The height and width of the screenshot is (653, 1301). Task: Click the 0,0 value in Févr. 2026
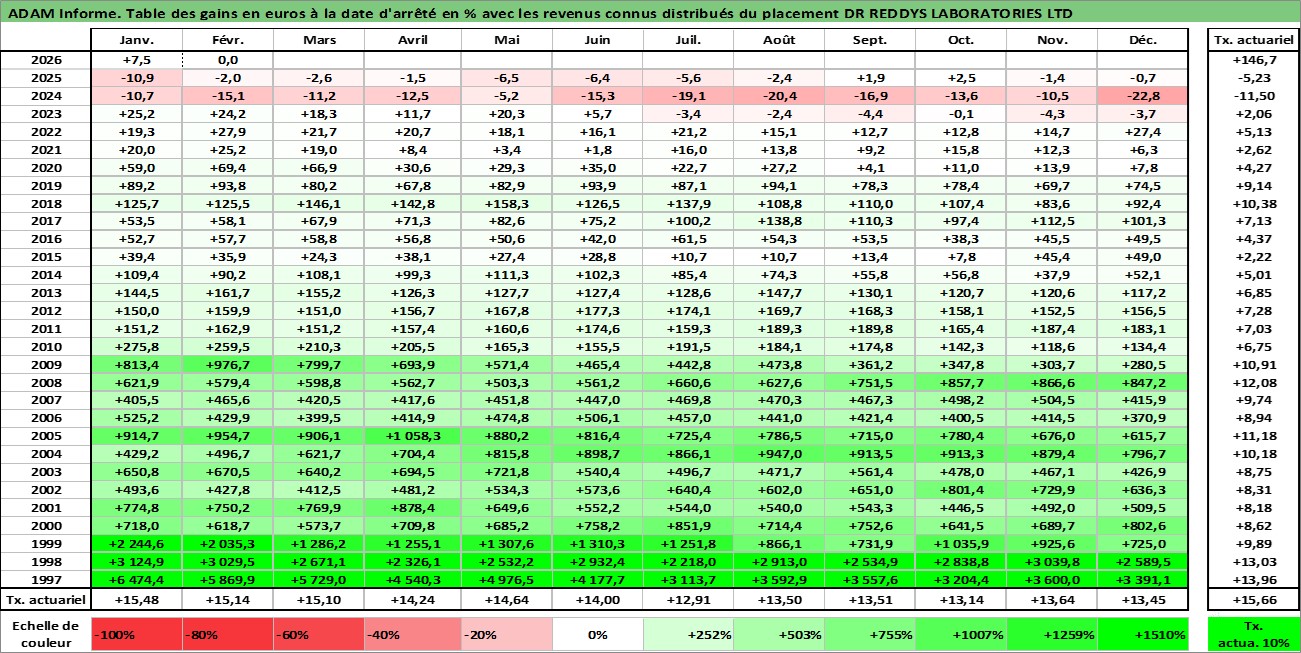coord(228,60)
